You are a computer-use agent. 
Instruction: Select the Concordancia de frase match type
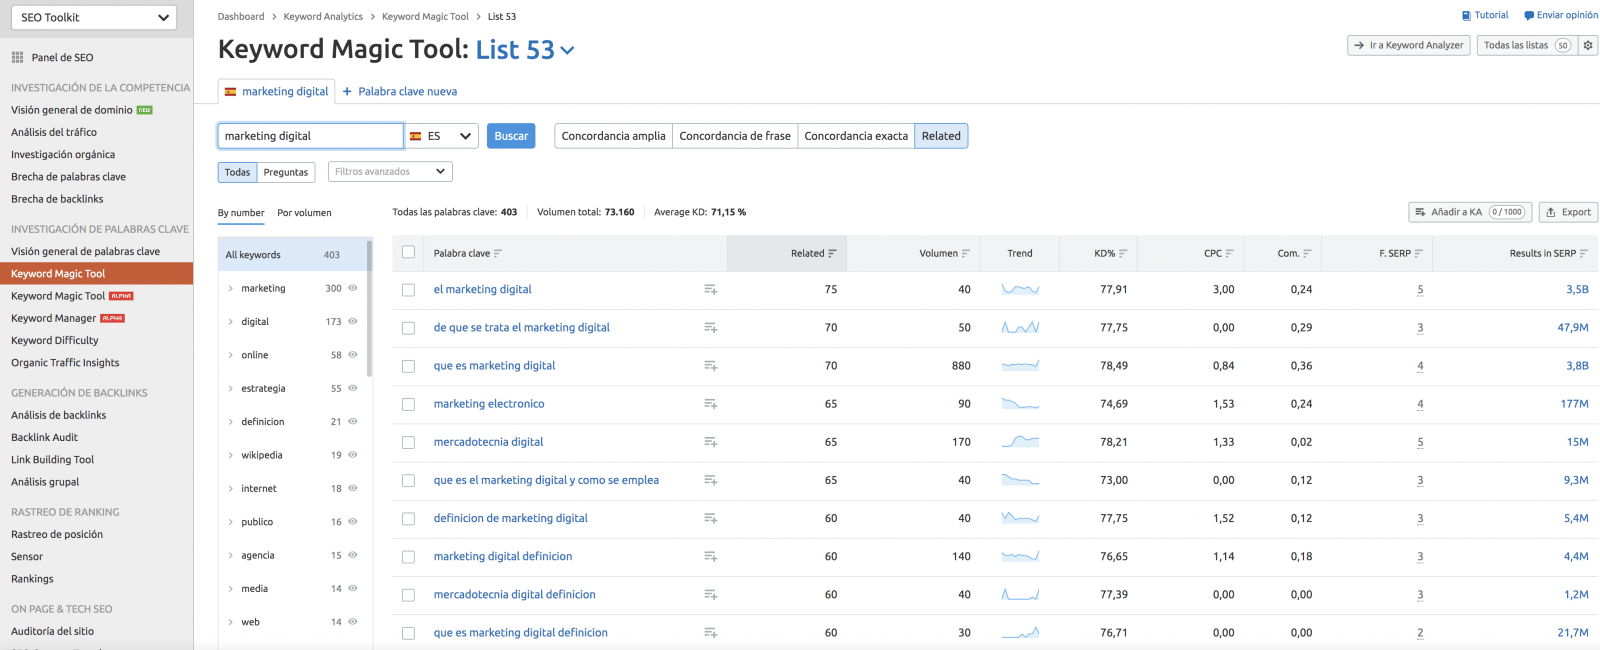click(x=735, y=136)
